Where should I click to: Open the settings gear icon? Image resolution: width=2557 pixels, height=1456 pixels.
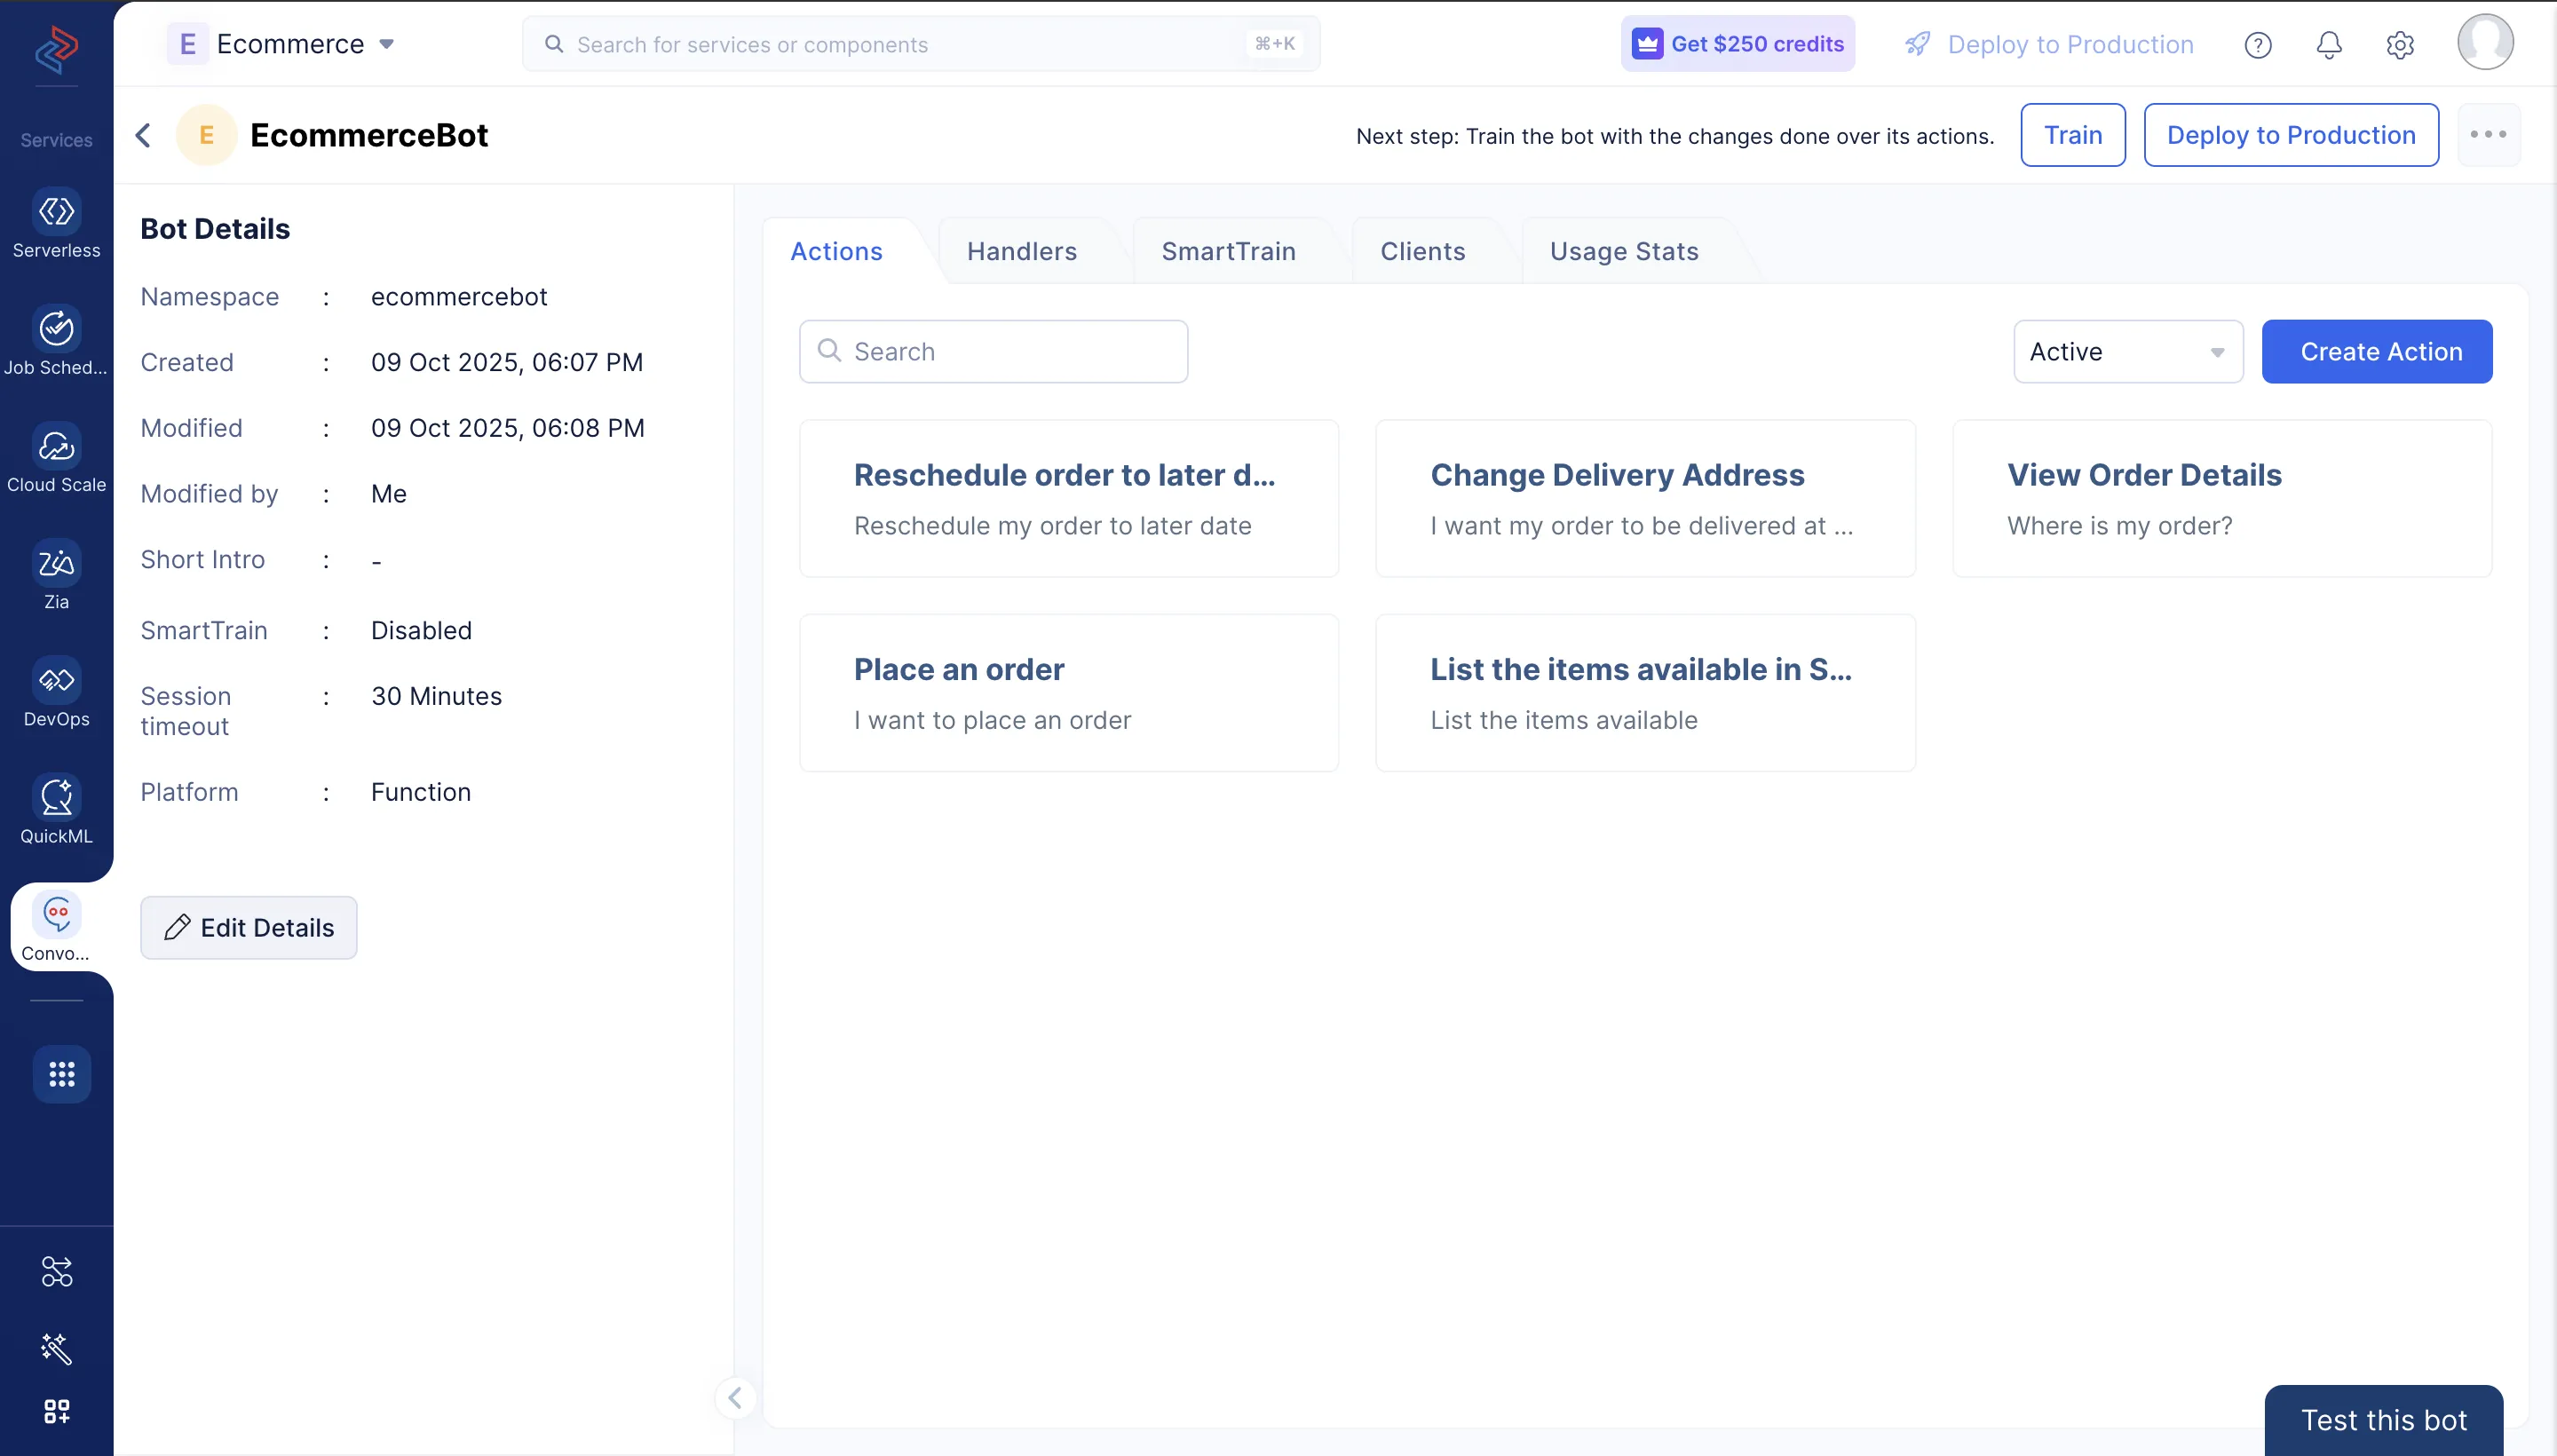[x=2400, y=45]
